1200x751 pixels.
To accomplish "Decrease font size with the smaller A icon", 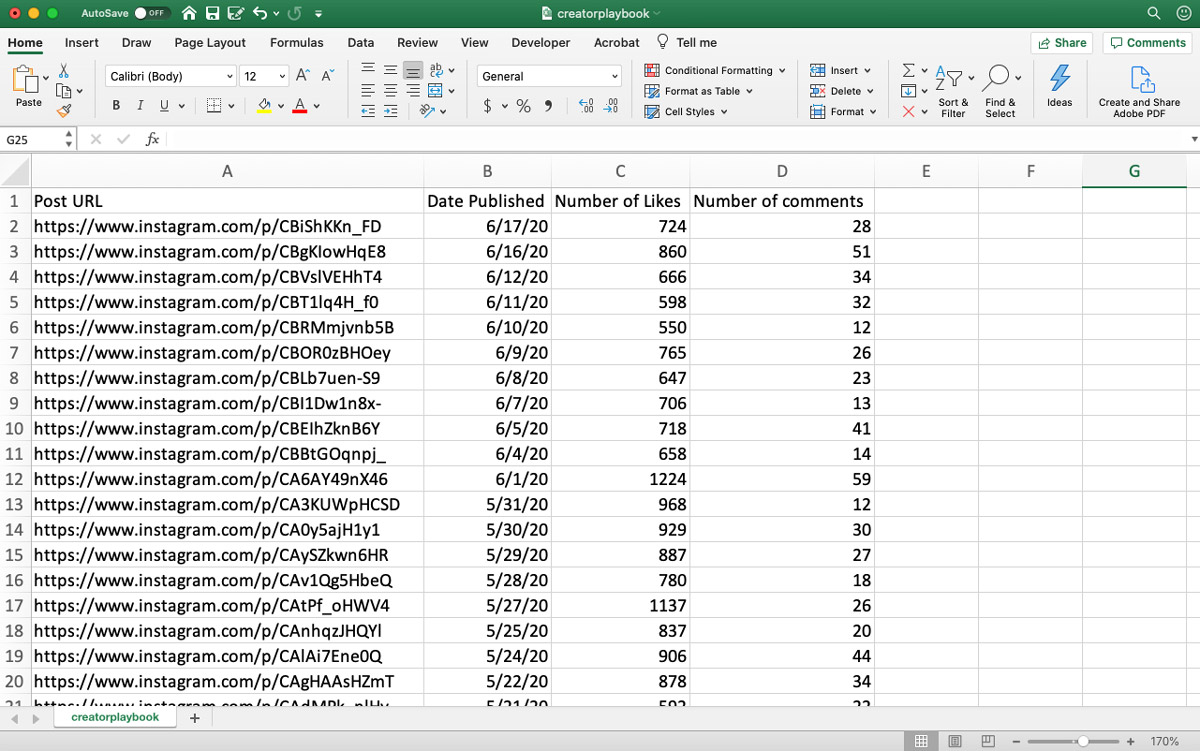I will (326, 76).
